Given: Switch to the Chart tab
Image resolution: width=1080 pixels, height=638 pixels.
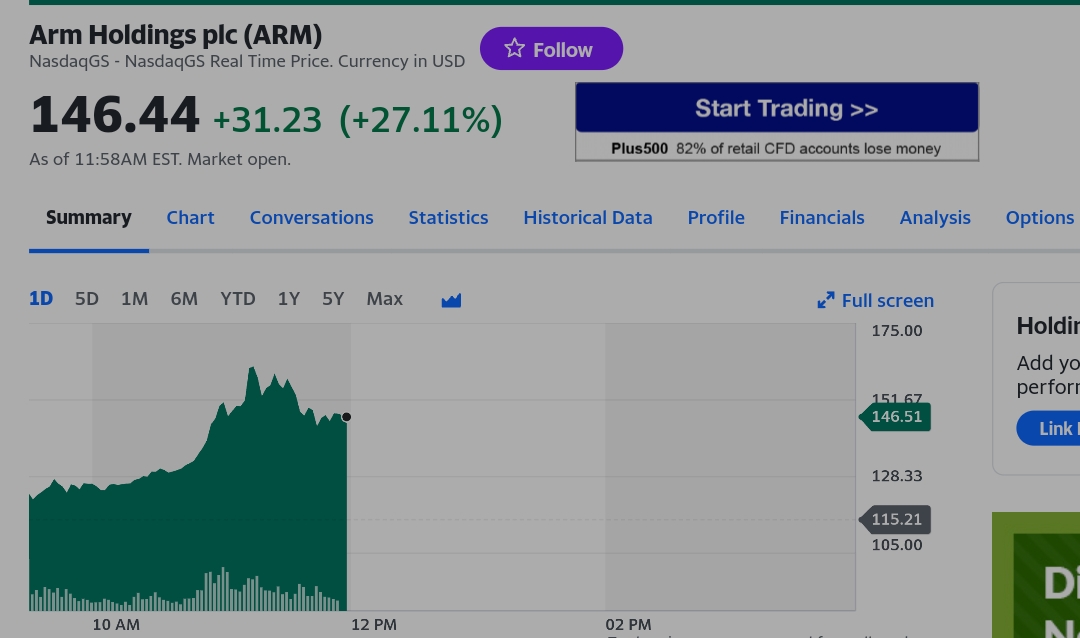Looking at the screenshot, I should (x=190, y=217).
